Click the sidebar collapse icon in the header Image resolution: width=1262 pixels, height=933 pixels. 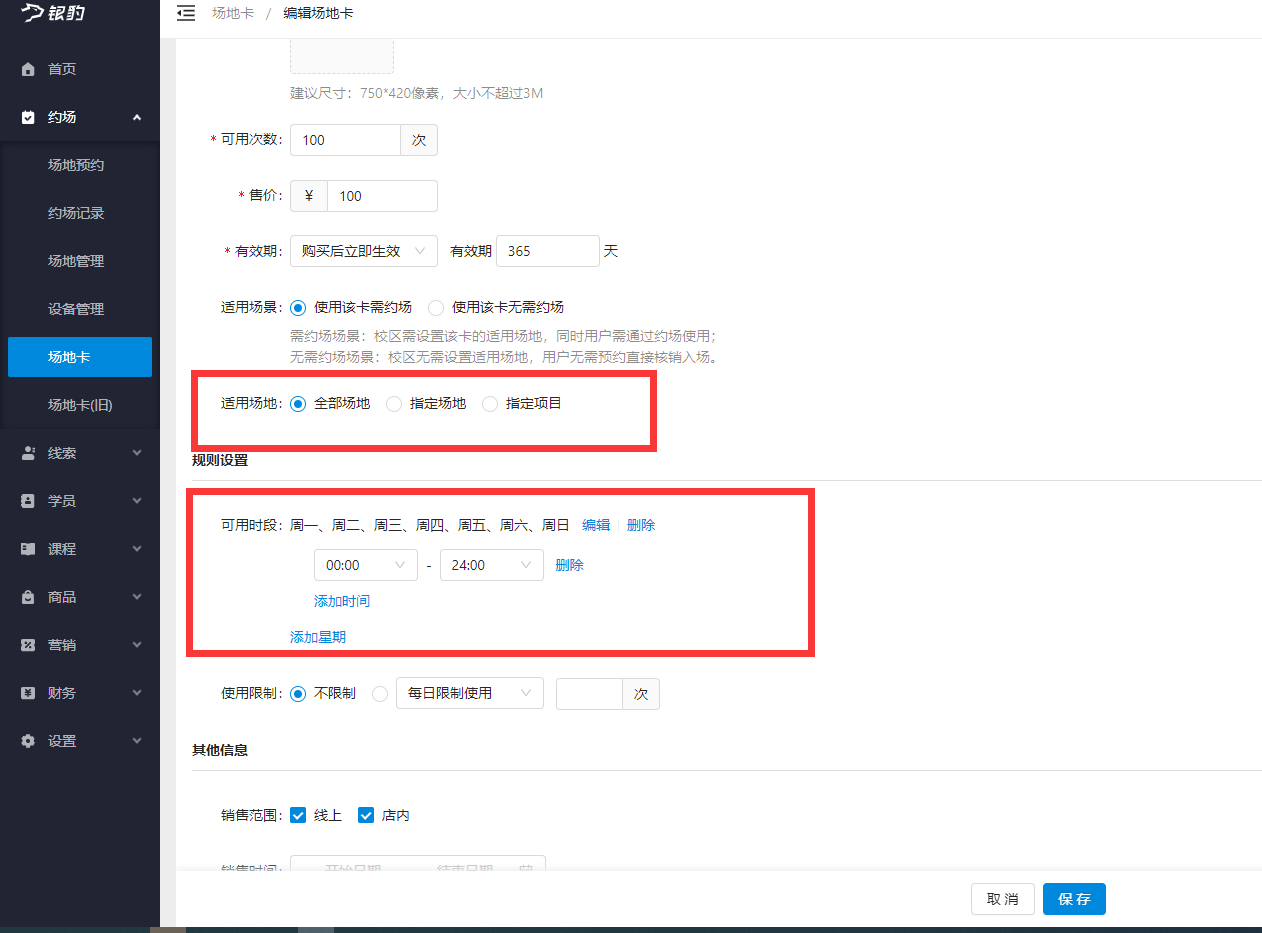coord(186,14)
